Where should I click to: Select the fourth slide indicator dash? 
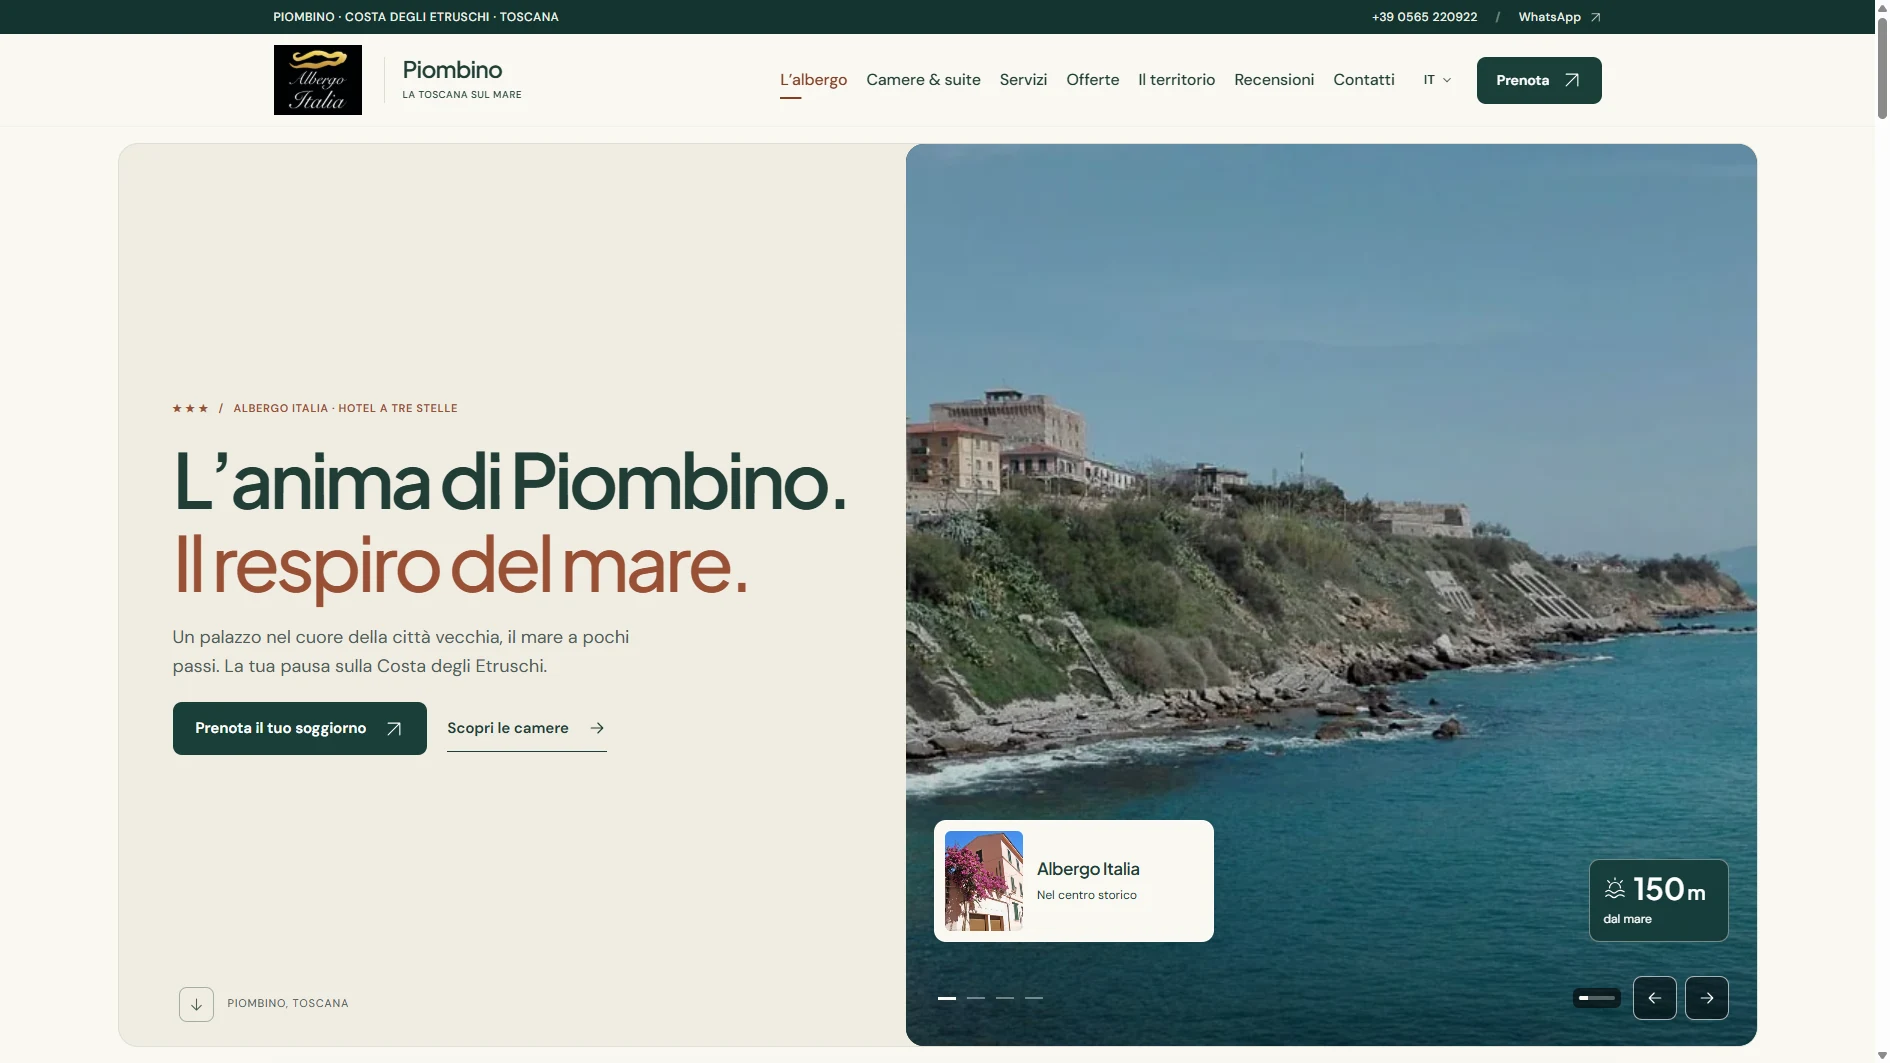[x=1034, y=998]
